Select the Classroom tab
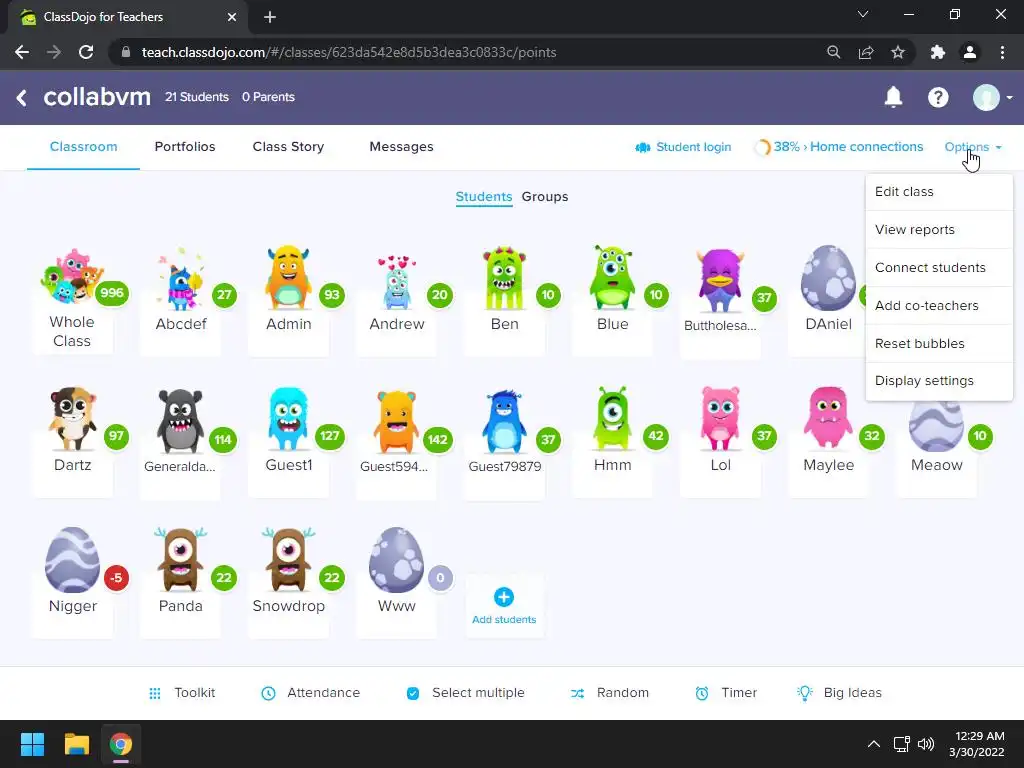The width and height of the screenshot is (1024, 768). tap(84, 147)
